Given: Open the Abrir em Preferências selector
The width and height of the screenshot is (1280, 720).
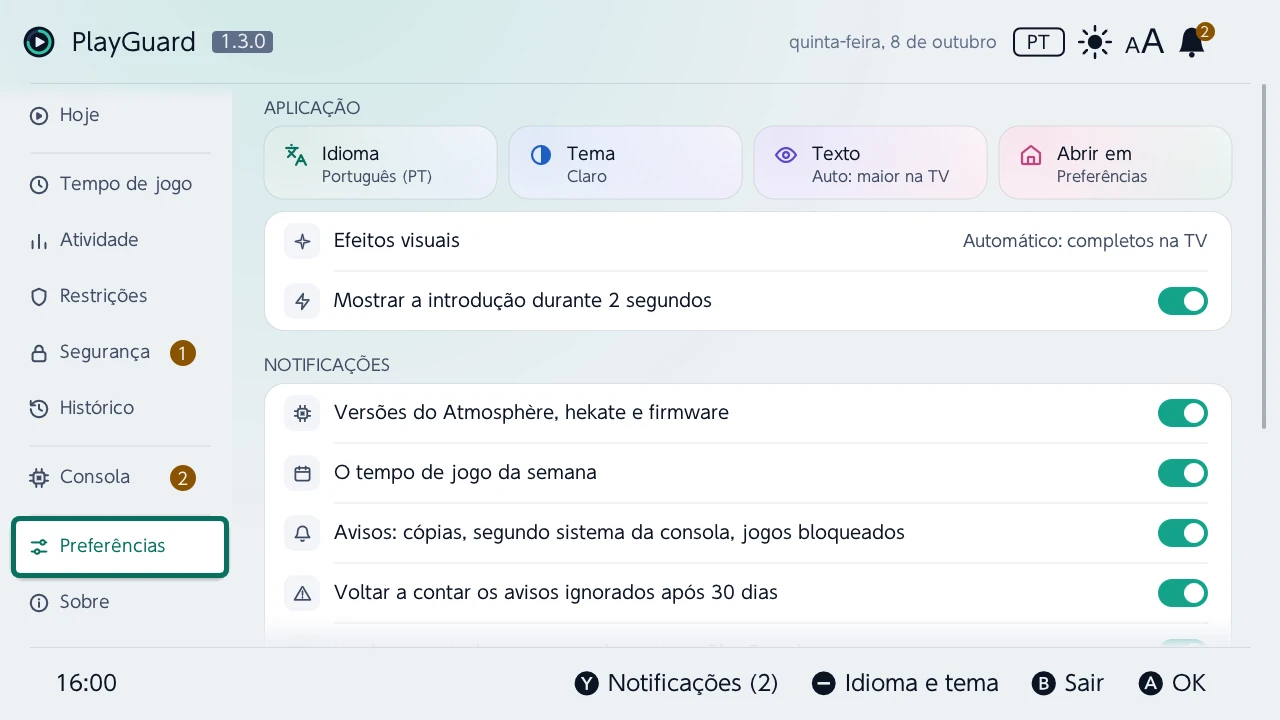Looking at the screenshot, I should [x=1115, y=163].
